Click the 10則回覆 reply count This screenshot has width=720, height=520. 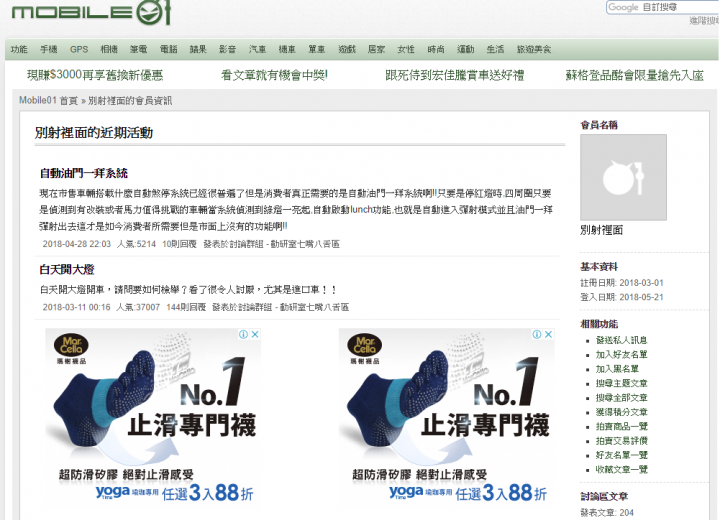pos(179,244)
